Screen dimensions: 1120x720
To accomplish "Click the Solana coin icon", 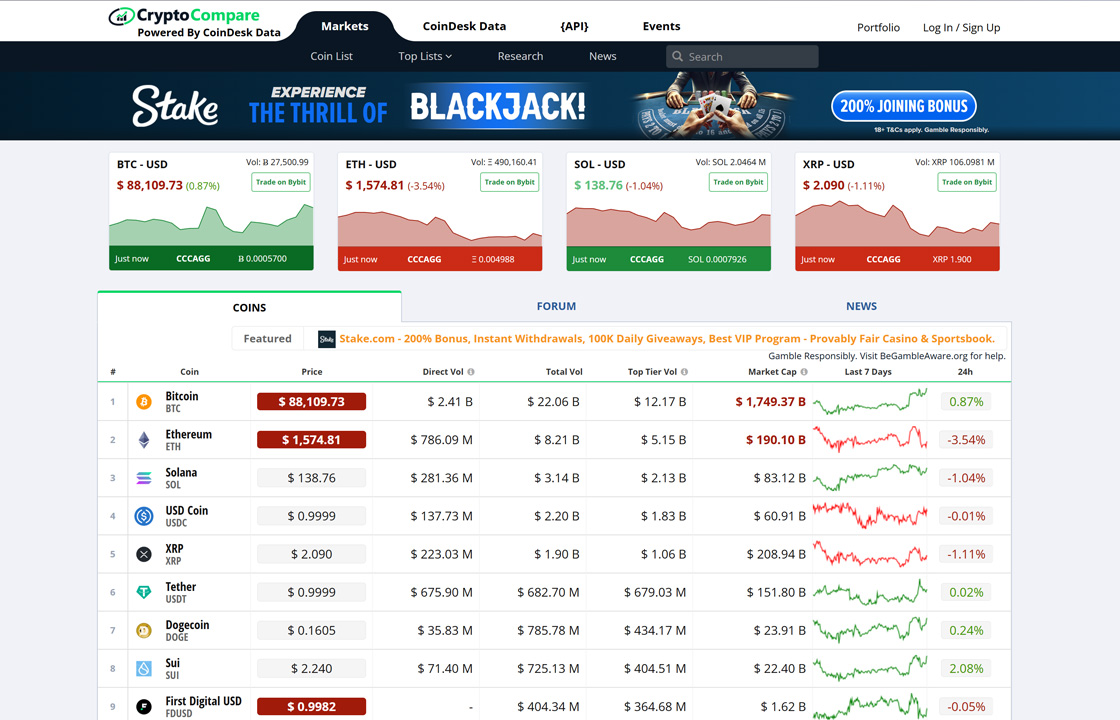I will tap(144, 479).
